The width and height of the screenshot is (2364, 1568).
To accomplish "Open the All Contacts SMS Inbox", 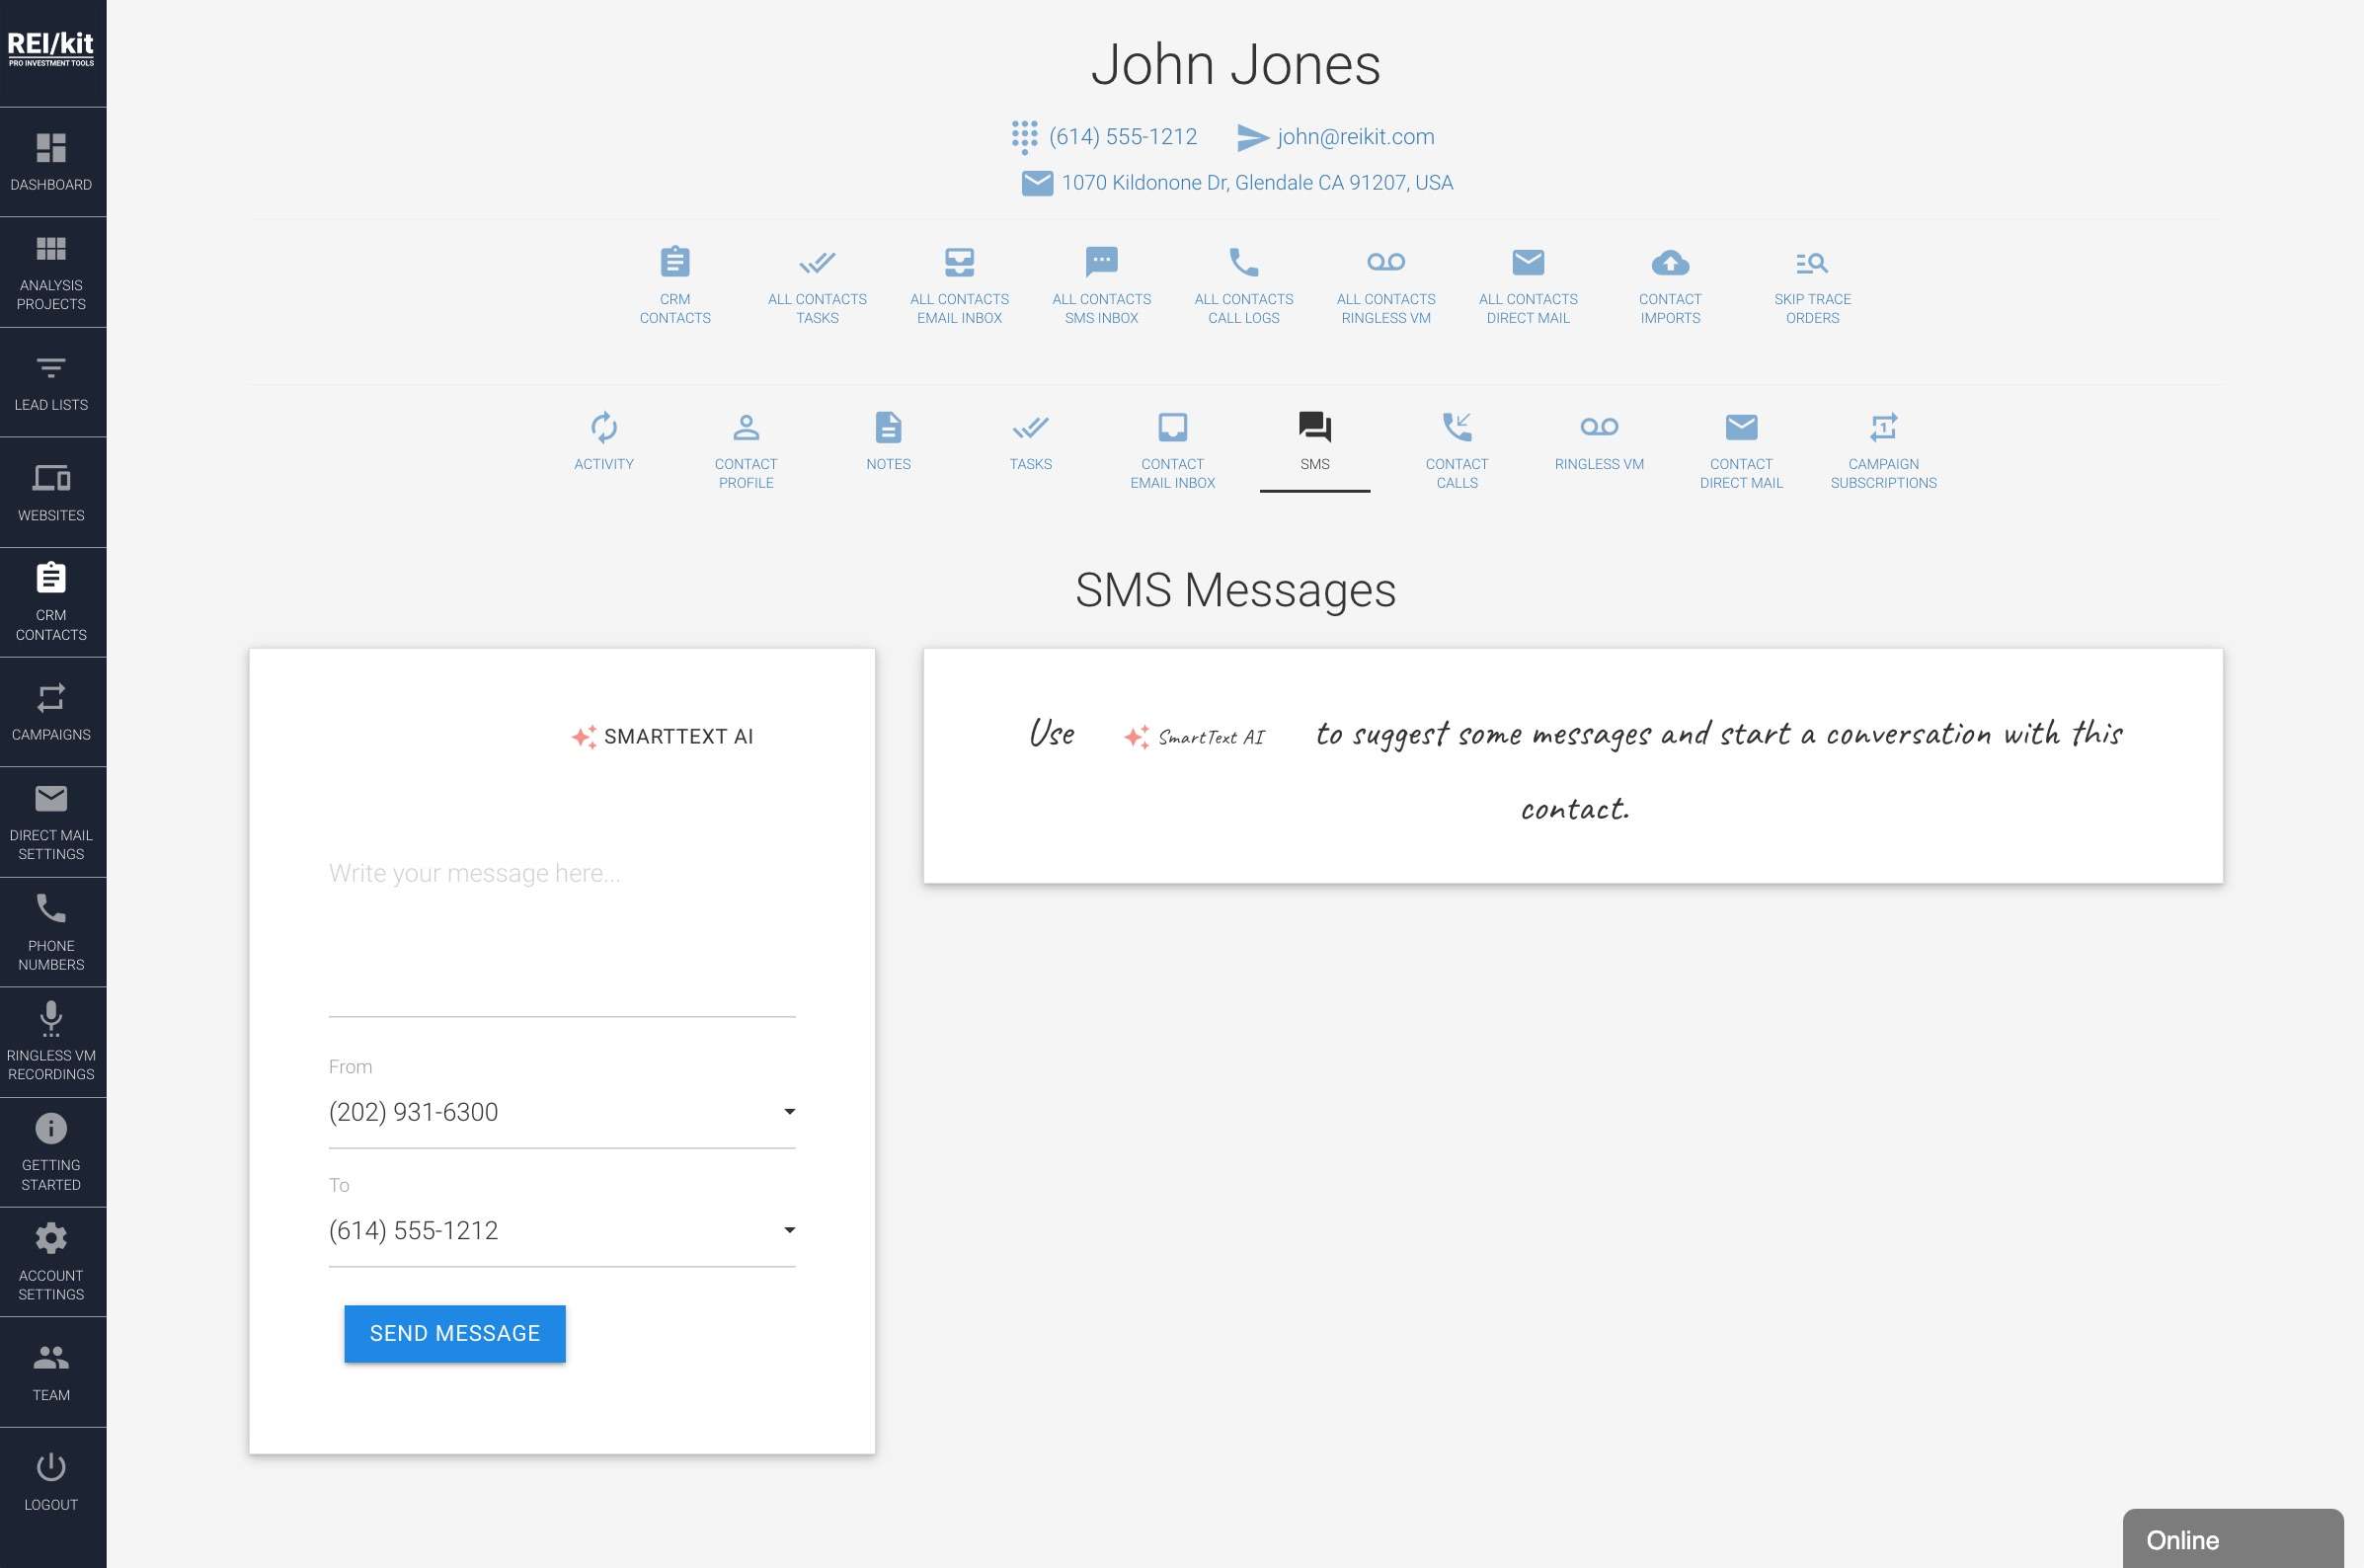I will 1100,285.
